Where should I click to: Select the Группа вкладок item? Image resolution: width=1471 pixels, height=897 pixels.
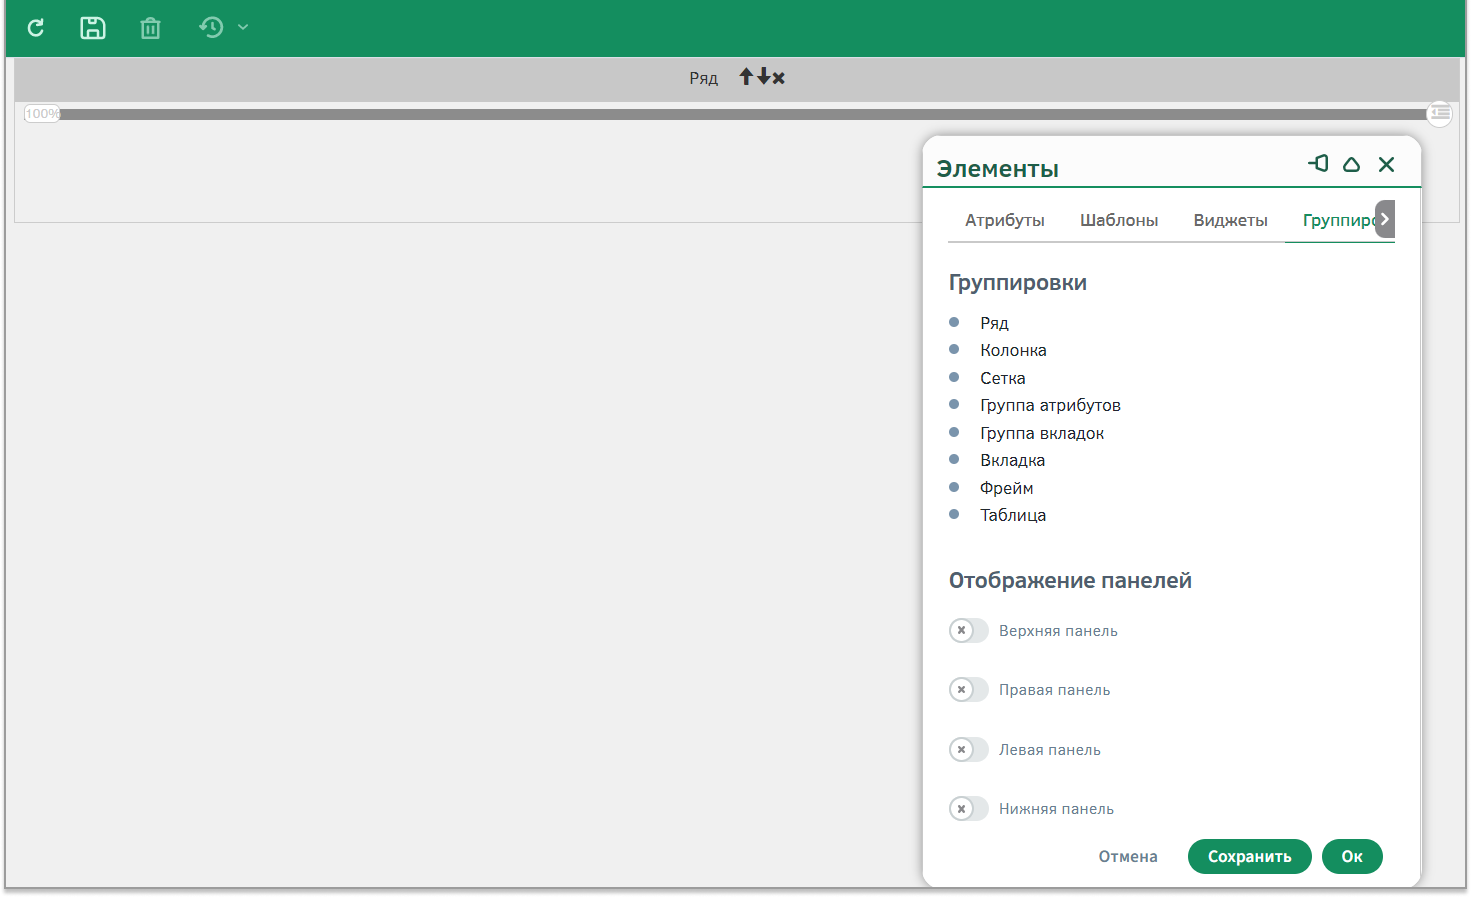click(1042, 433)
